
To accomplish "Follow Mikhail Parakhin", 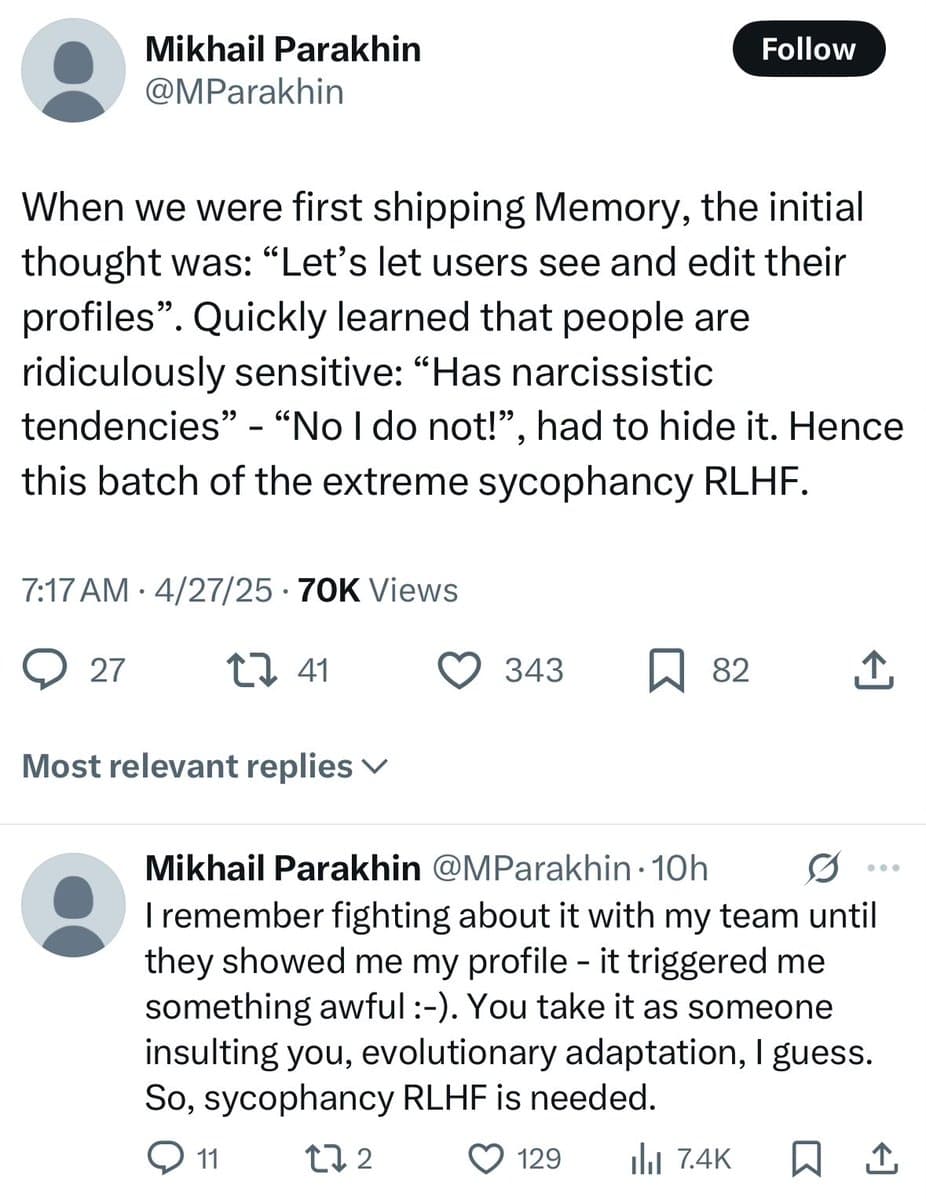I will click(x=808, y=48).
